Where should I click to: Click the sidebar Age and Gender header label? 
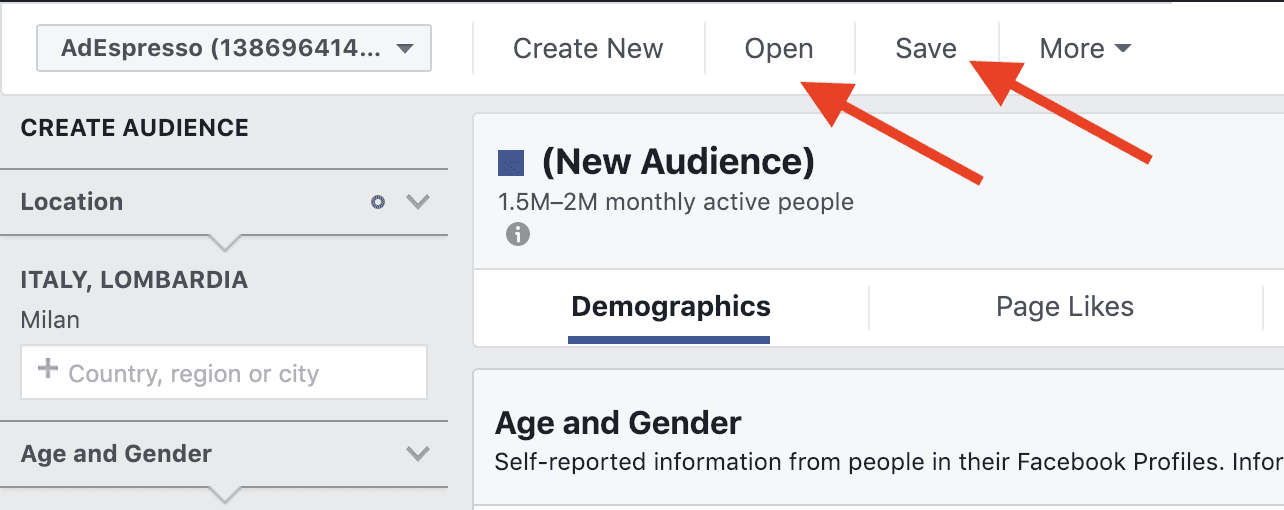coord(116,454)
